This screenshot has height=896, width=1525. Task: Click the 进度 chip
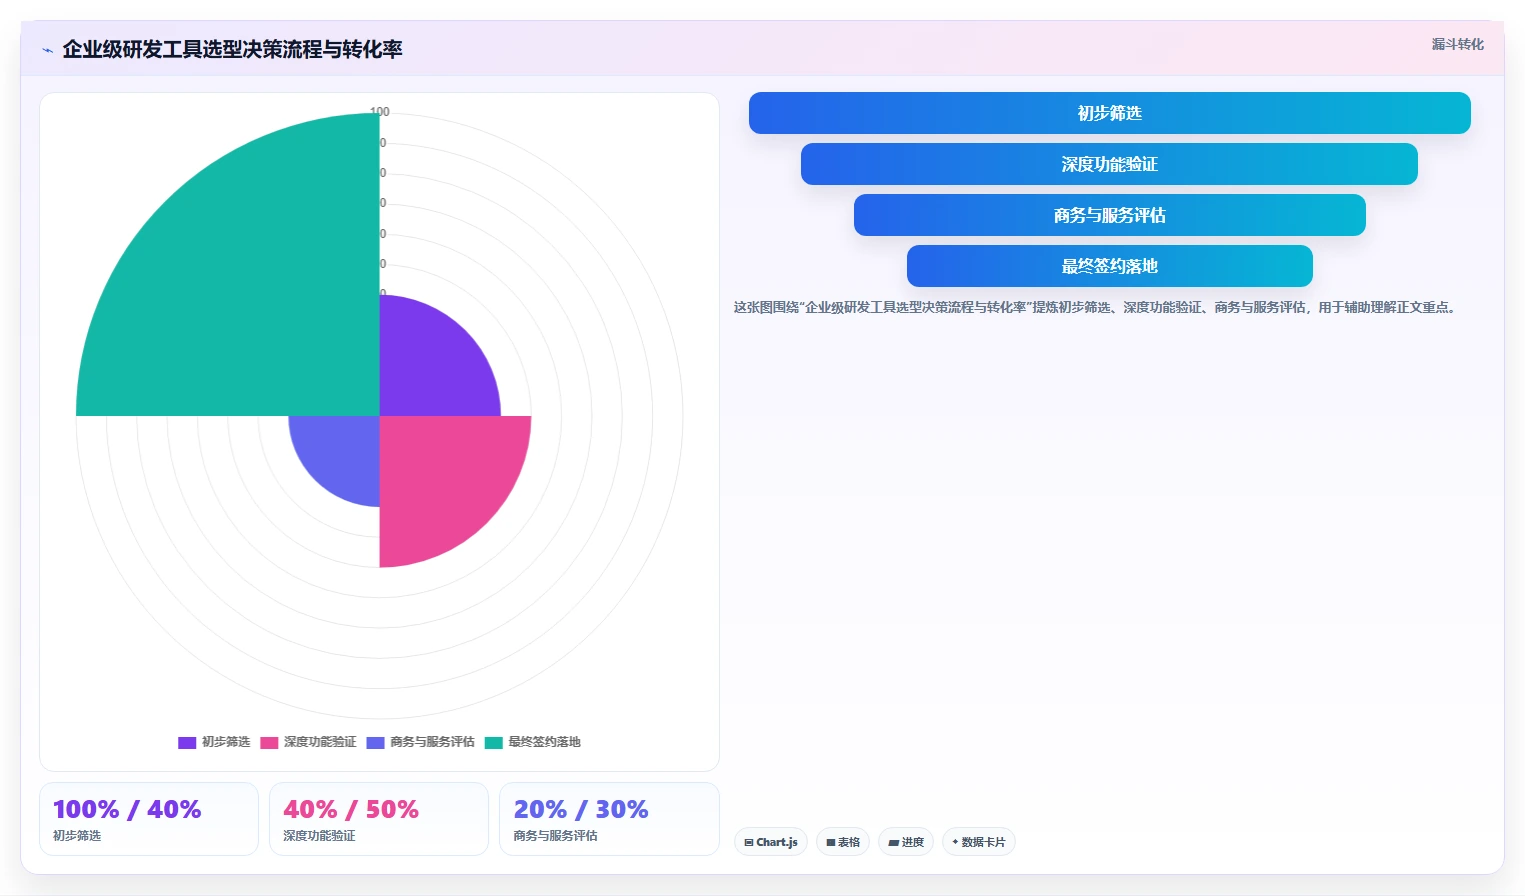(906, 842)
